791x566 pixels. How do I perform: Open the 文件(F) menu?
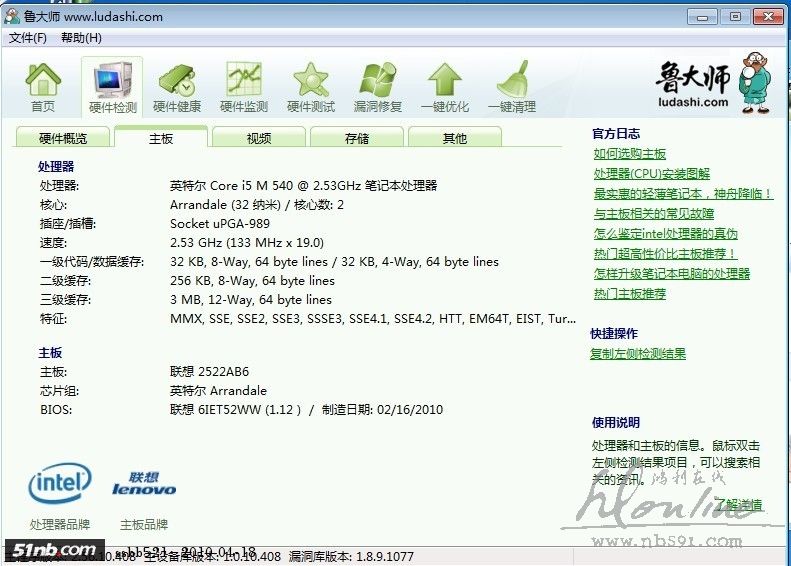coord(28,38)
